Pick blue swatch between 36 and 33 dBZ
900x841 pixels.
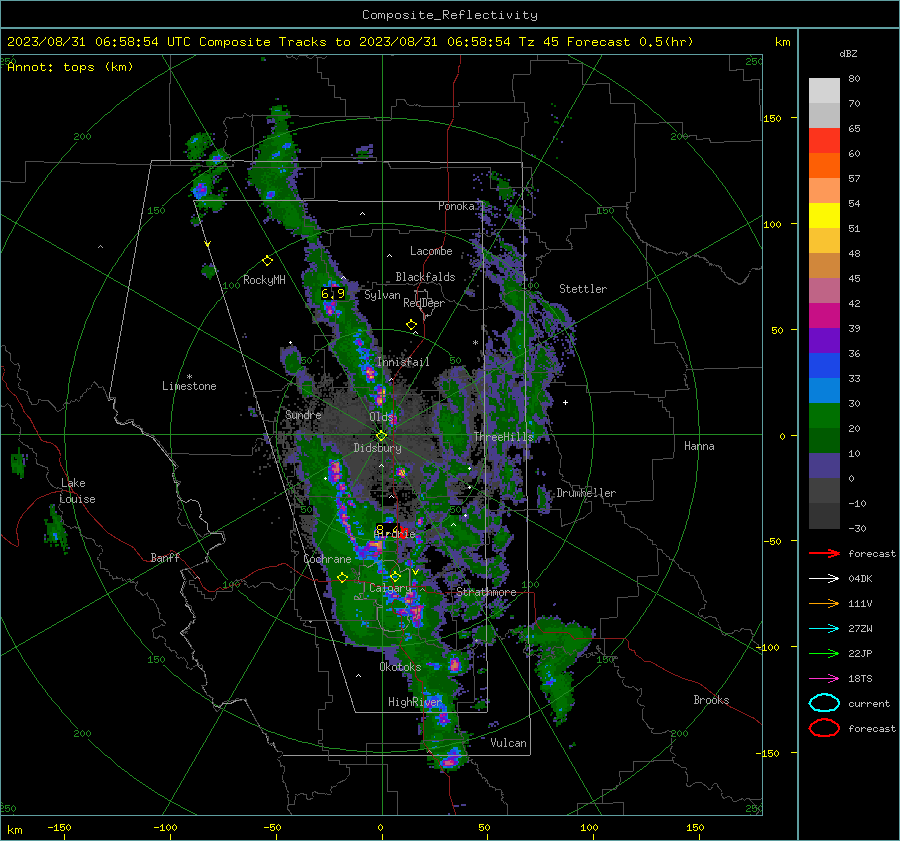coord(824,366)
